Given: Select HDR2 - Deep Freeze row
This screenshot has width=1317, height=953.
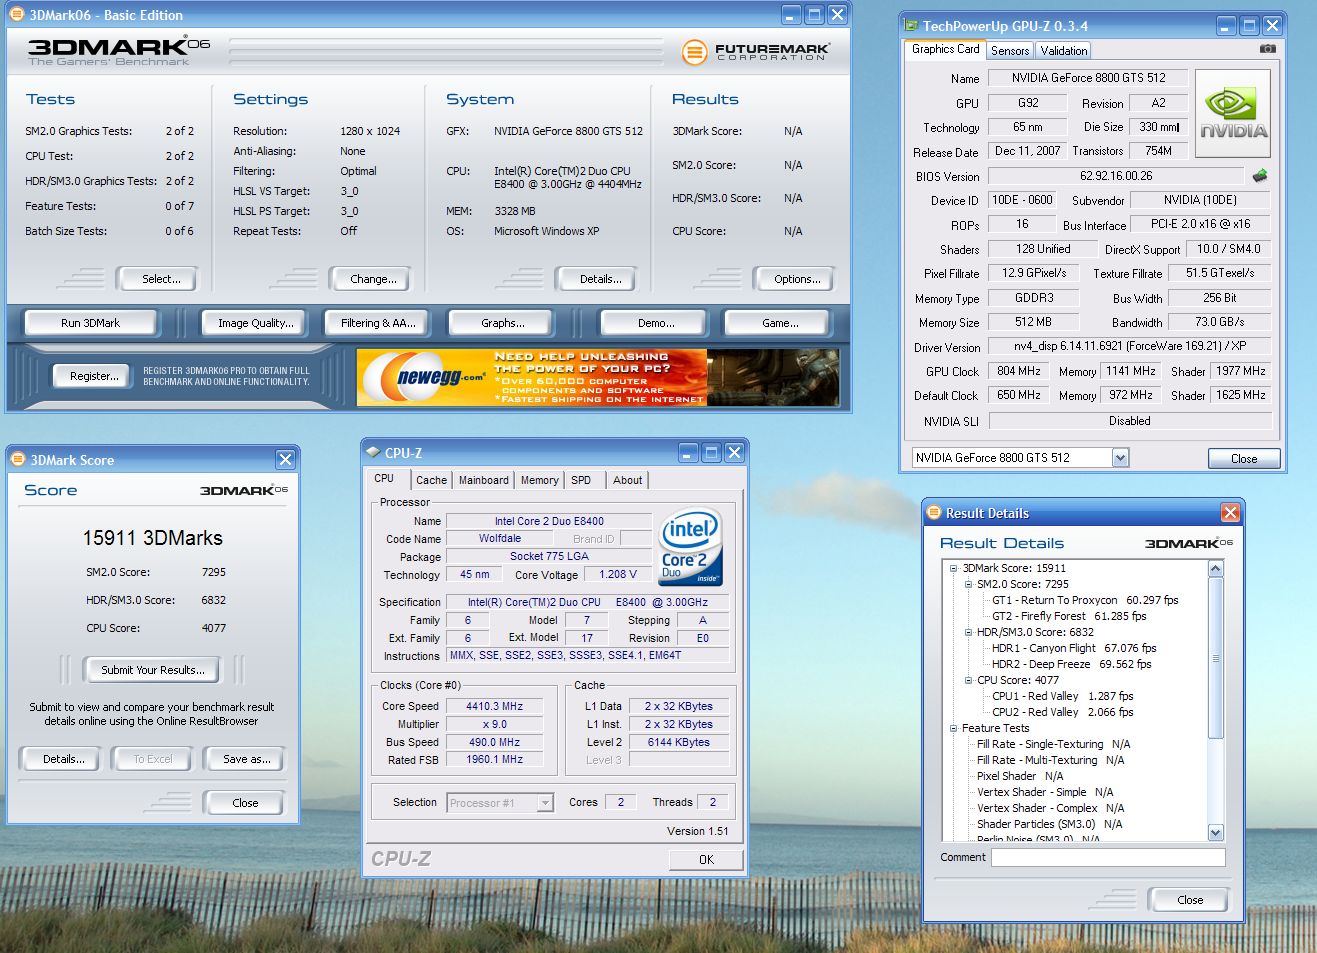Looking at the screenshot, I should pos(1071,664).
